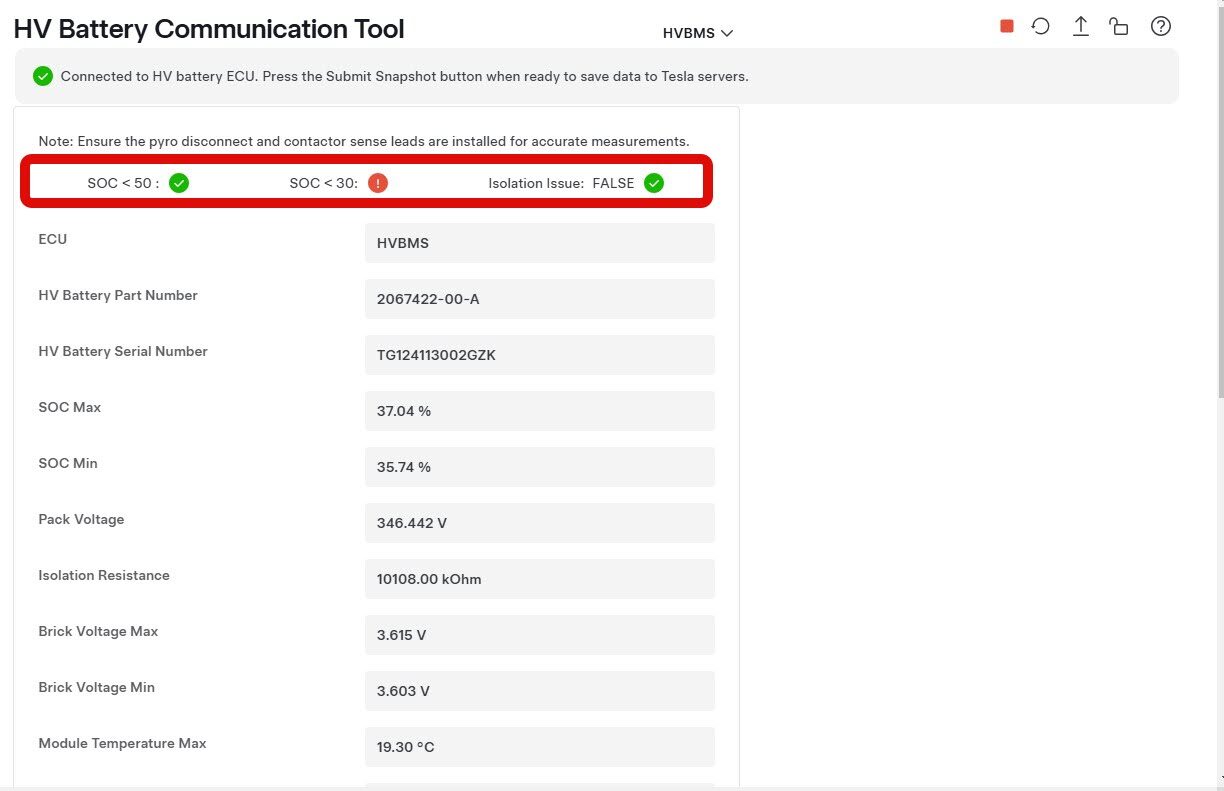
Task: Click the red stop button
Action: (1007, 27)
